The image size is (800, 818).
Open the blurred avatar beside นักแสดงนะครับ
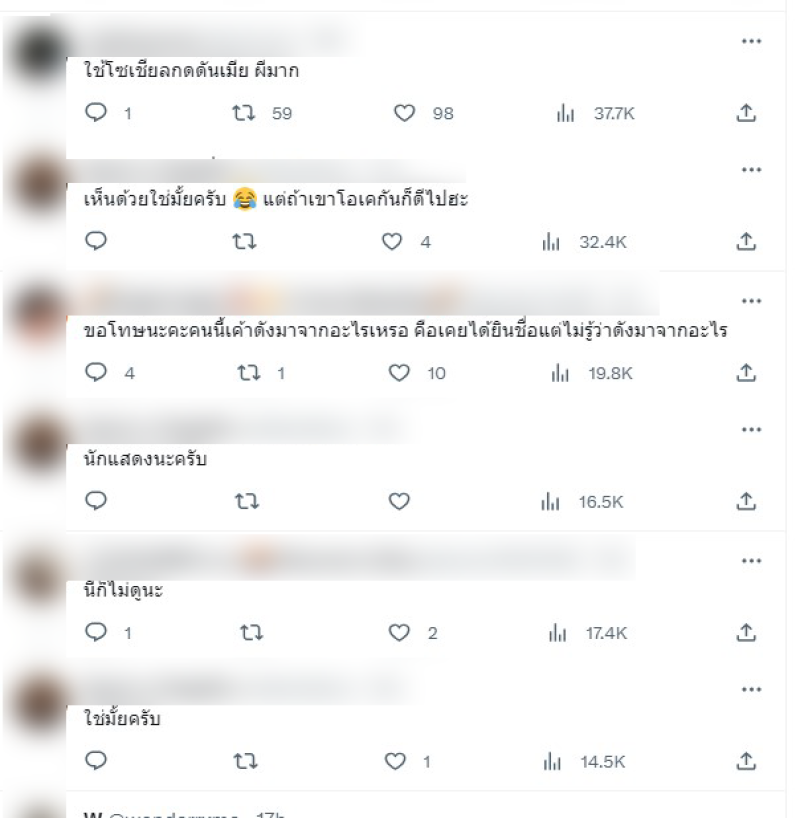click(39, 444)
